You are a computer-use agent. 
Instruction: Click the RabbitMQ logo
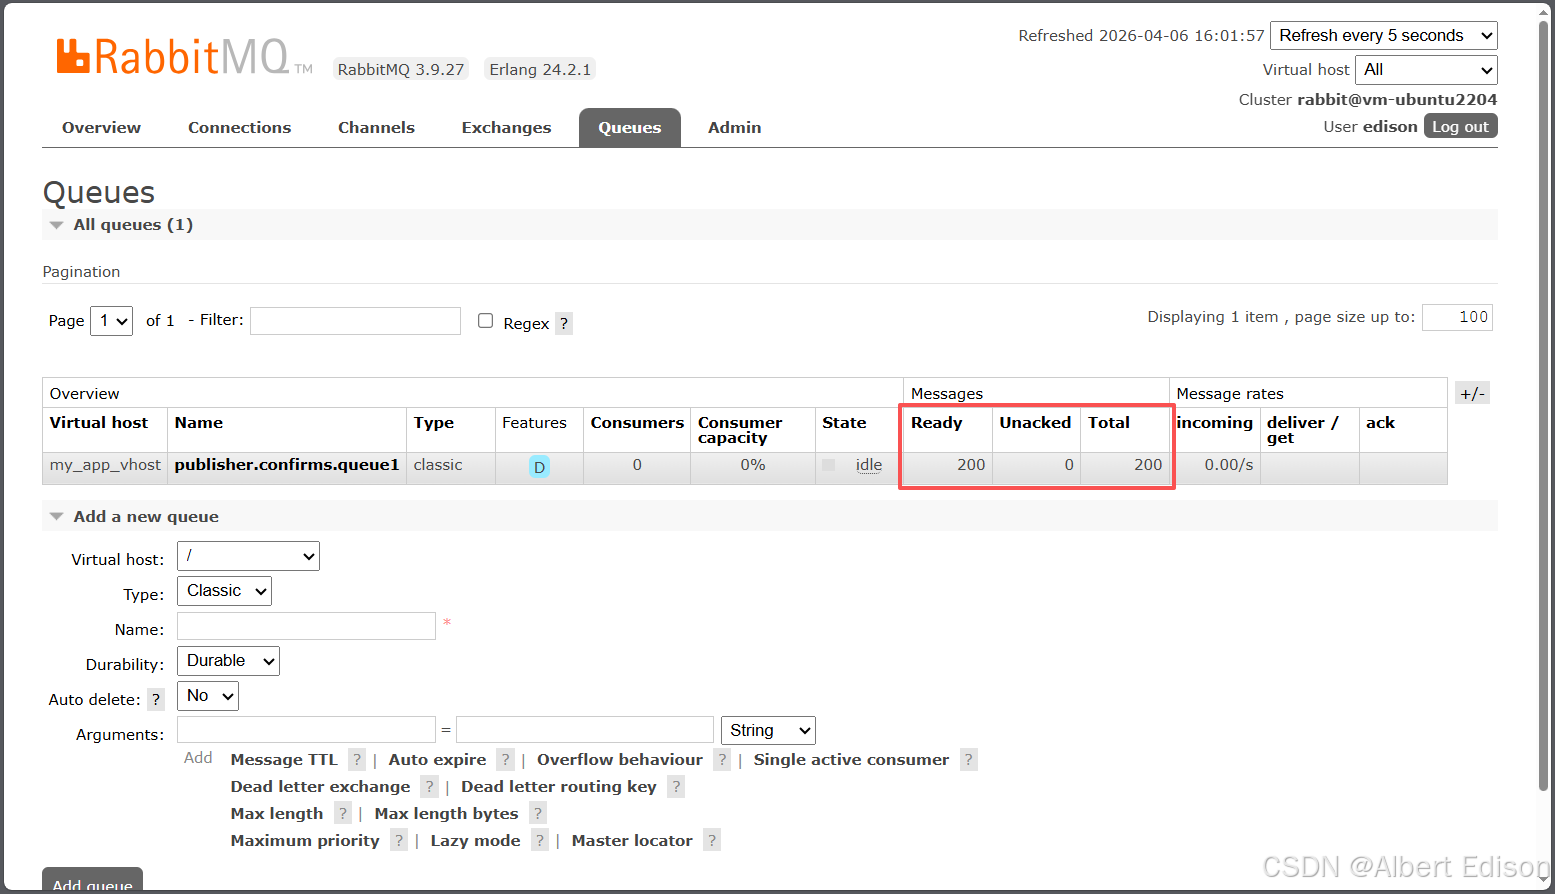pyautogui.click(x=185, y=58)
